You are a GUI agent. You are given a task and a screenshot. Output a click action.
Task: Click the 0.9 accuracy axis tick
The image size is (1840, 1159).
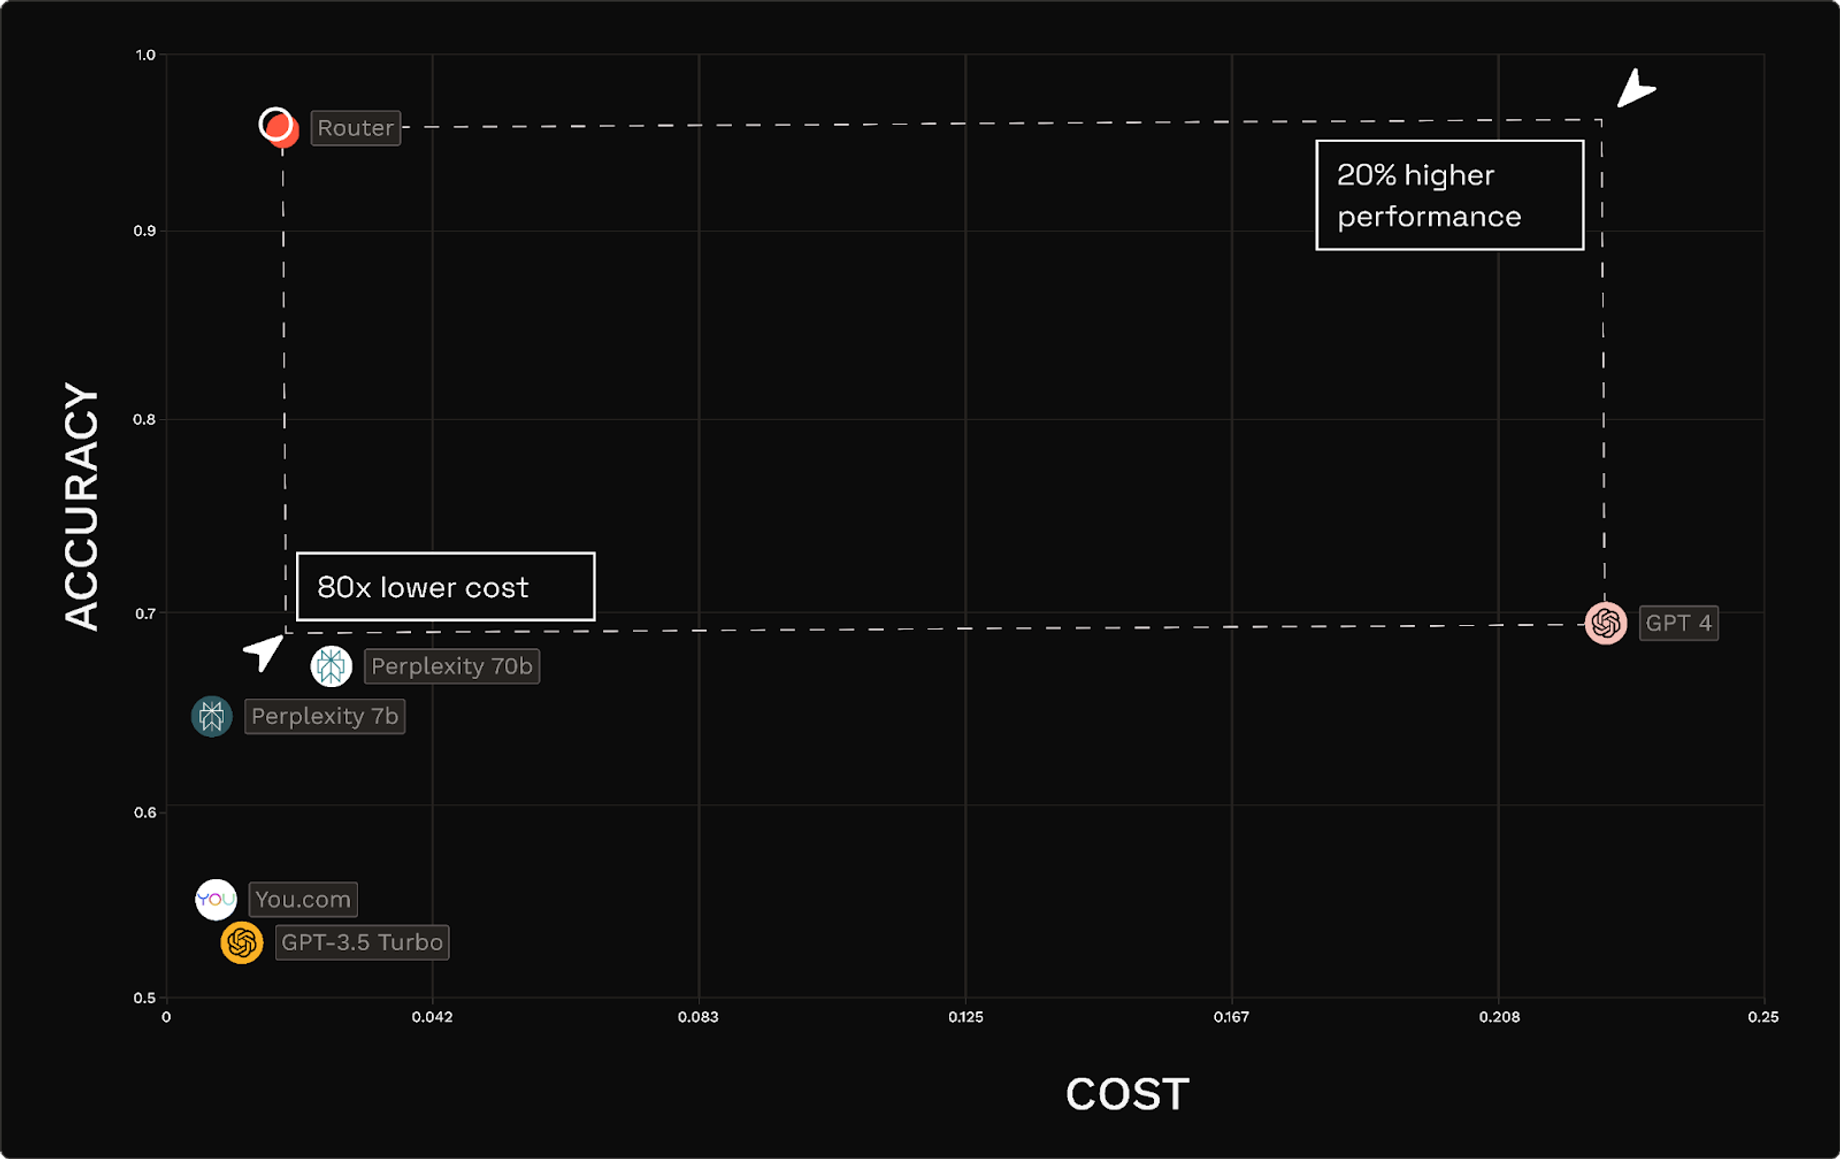tap(145, 231)
